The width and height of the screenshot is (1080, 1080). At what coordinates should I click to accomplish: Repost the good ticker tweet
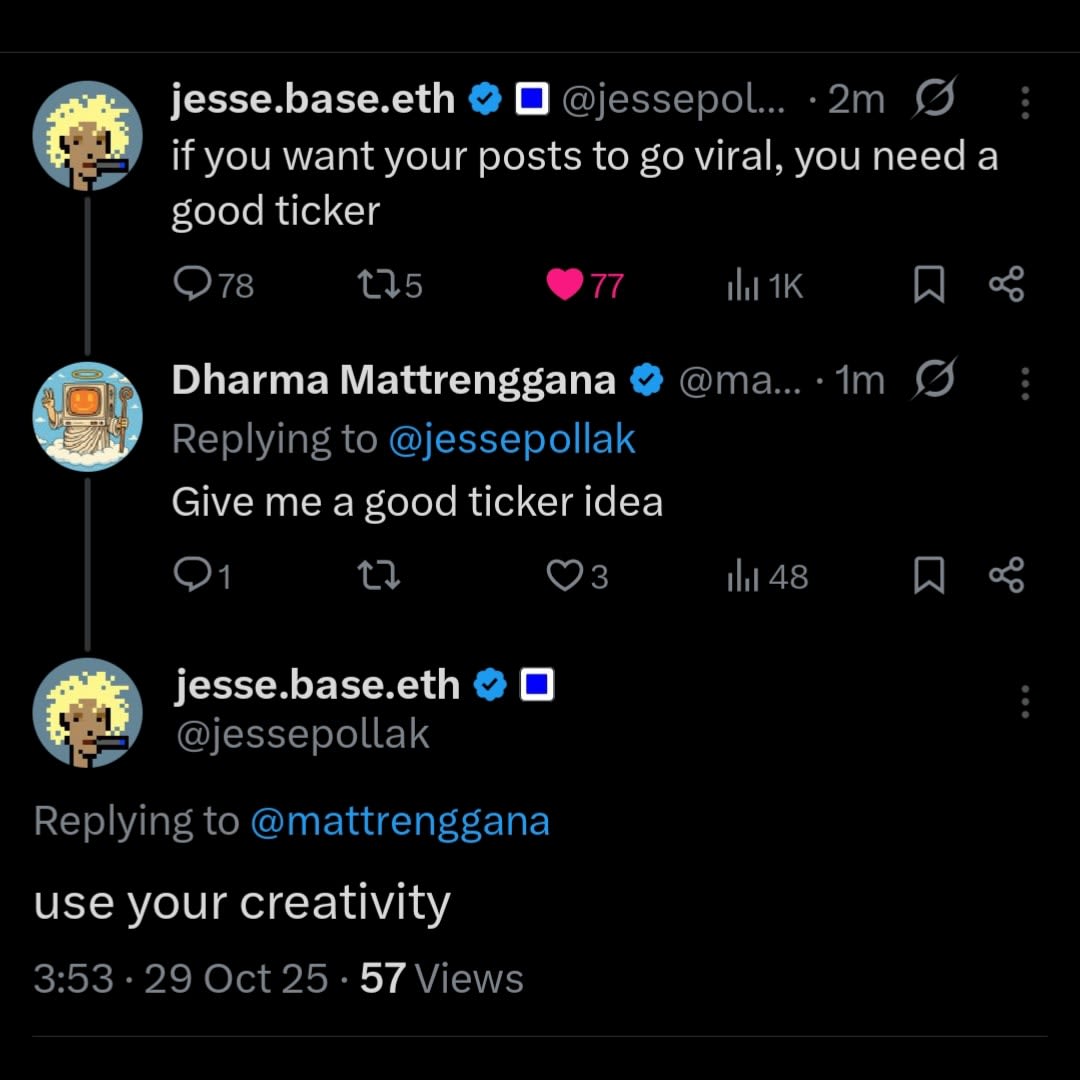[x=378, y=287]
